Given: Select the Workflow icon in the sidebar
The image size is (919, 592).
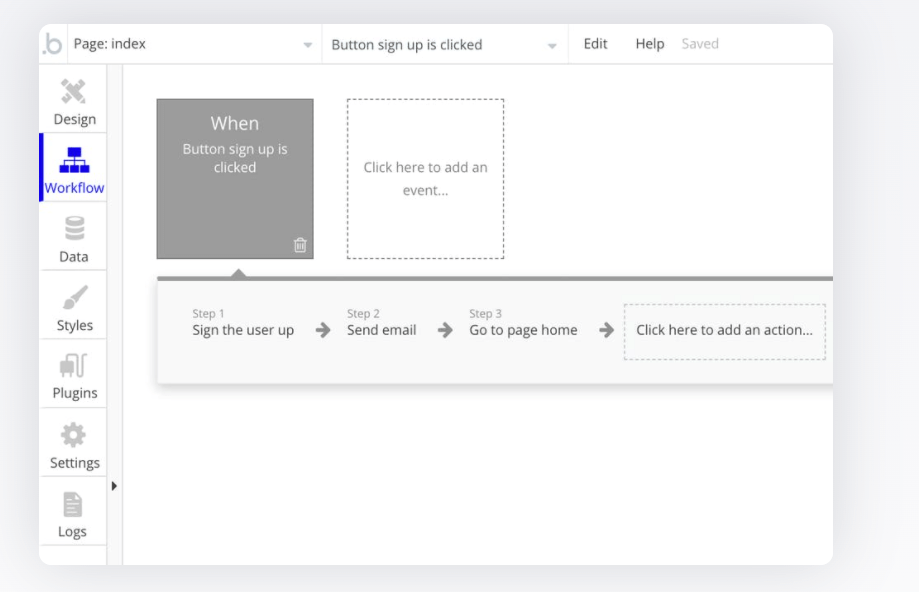Looking at the screenshot, I should click(73, 168).
